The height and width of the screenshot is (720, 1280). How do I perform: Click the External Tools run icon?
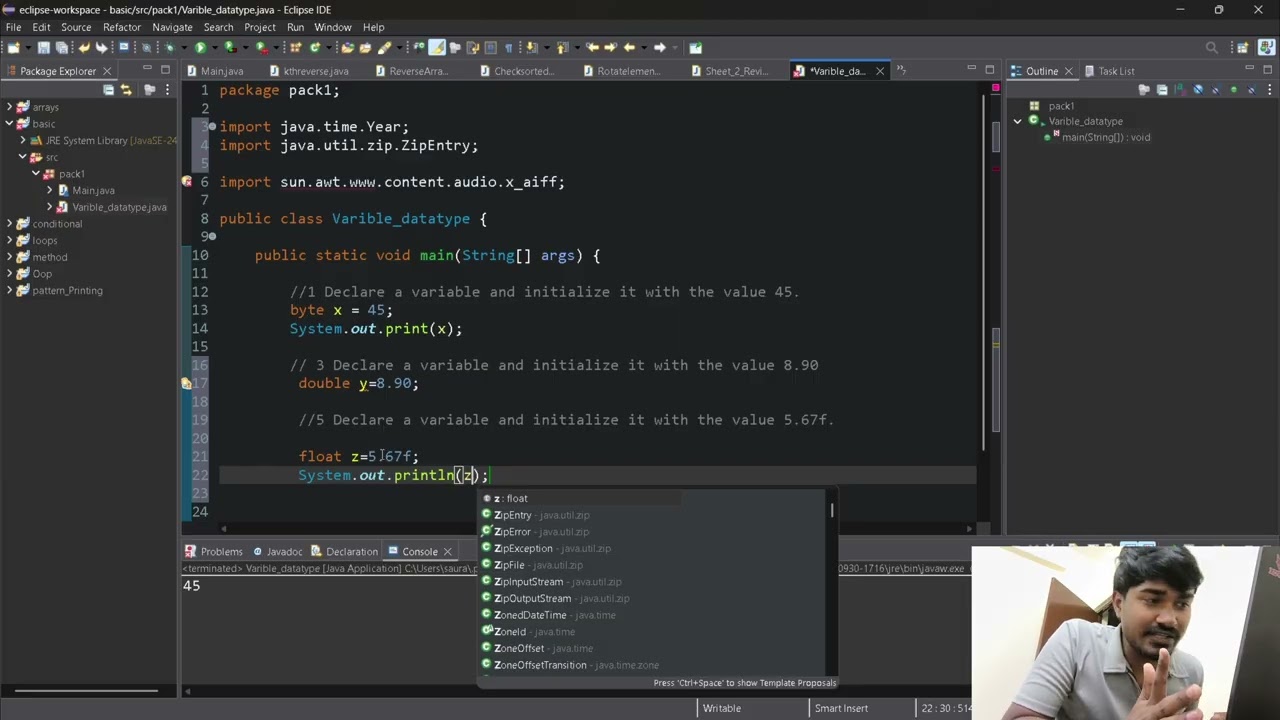tap(262, 47)
